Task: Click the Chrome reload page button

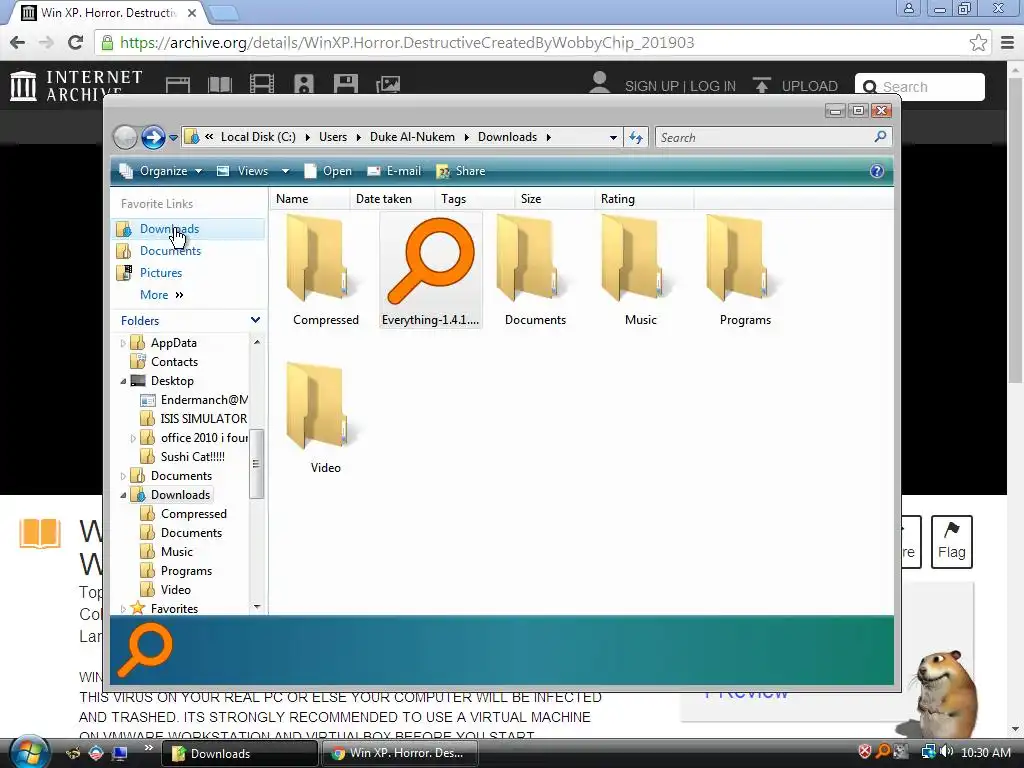Action: click(75, 42)
